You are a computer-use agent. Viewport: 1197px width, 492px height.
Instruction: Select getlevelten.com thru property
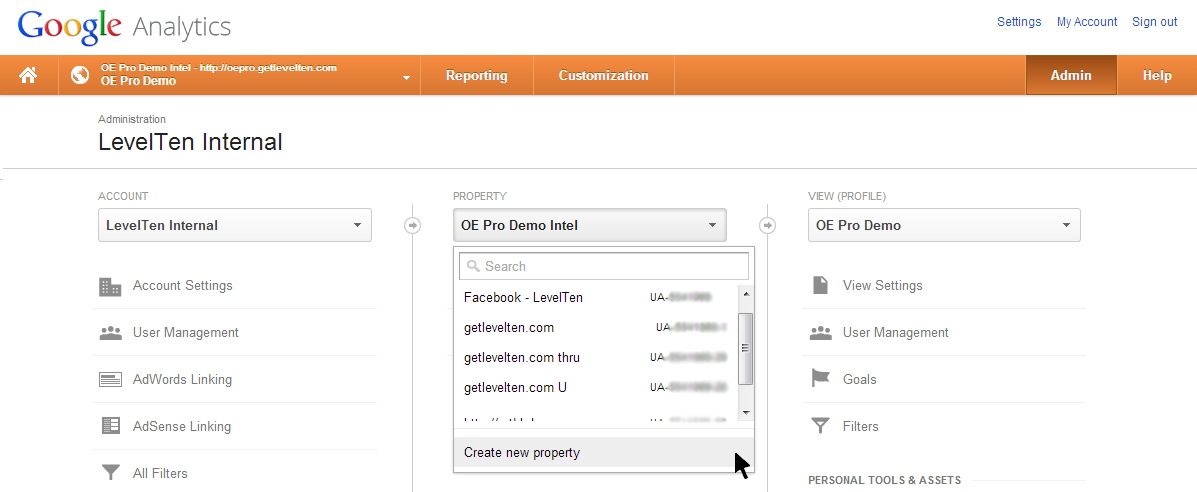coord(596,358)
